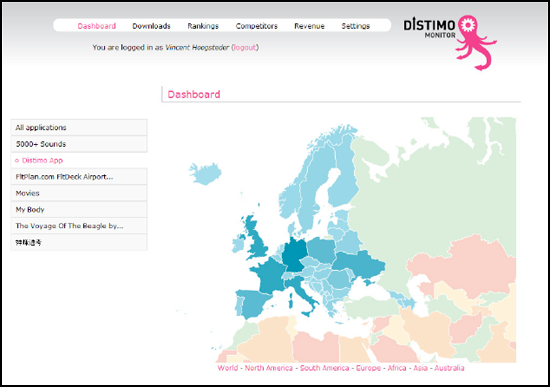Select the Movies application

click(79, 193)
